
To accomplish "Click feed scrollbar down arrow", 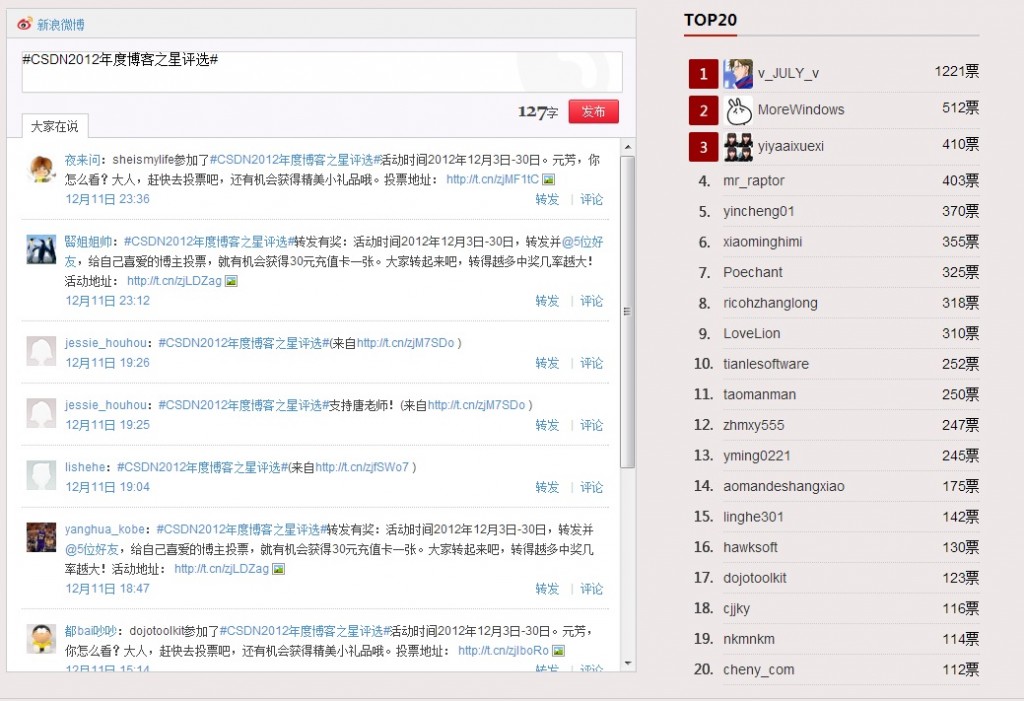I will (627, 662).
